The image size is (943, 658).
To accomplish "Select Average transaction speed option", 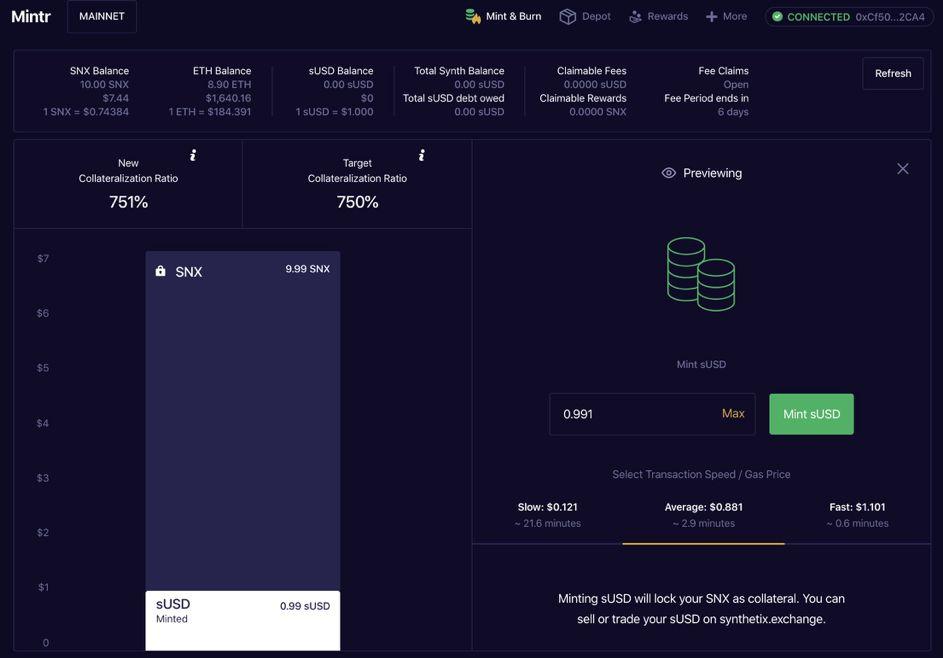I will tap(704, 515).
